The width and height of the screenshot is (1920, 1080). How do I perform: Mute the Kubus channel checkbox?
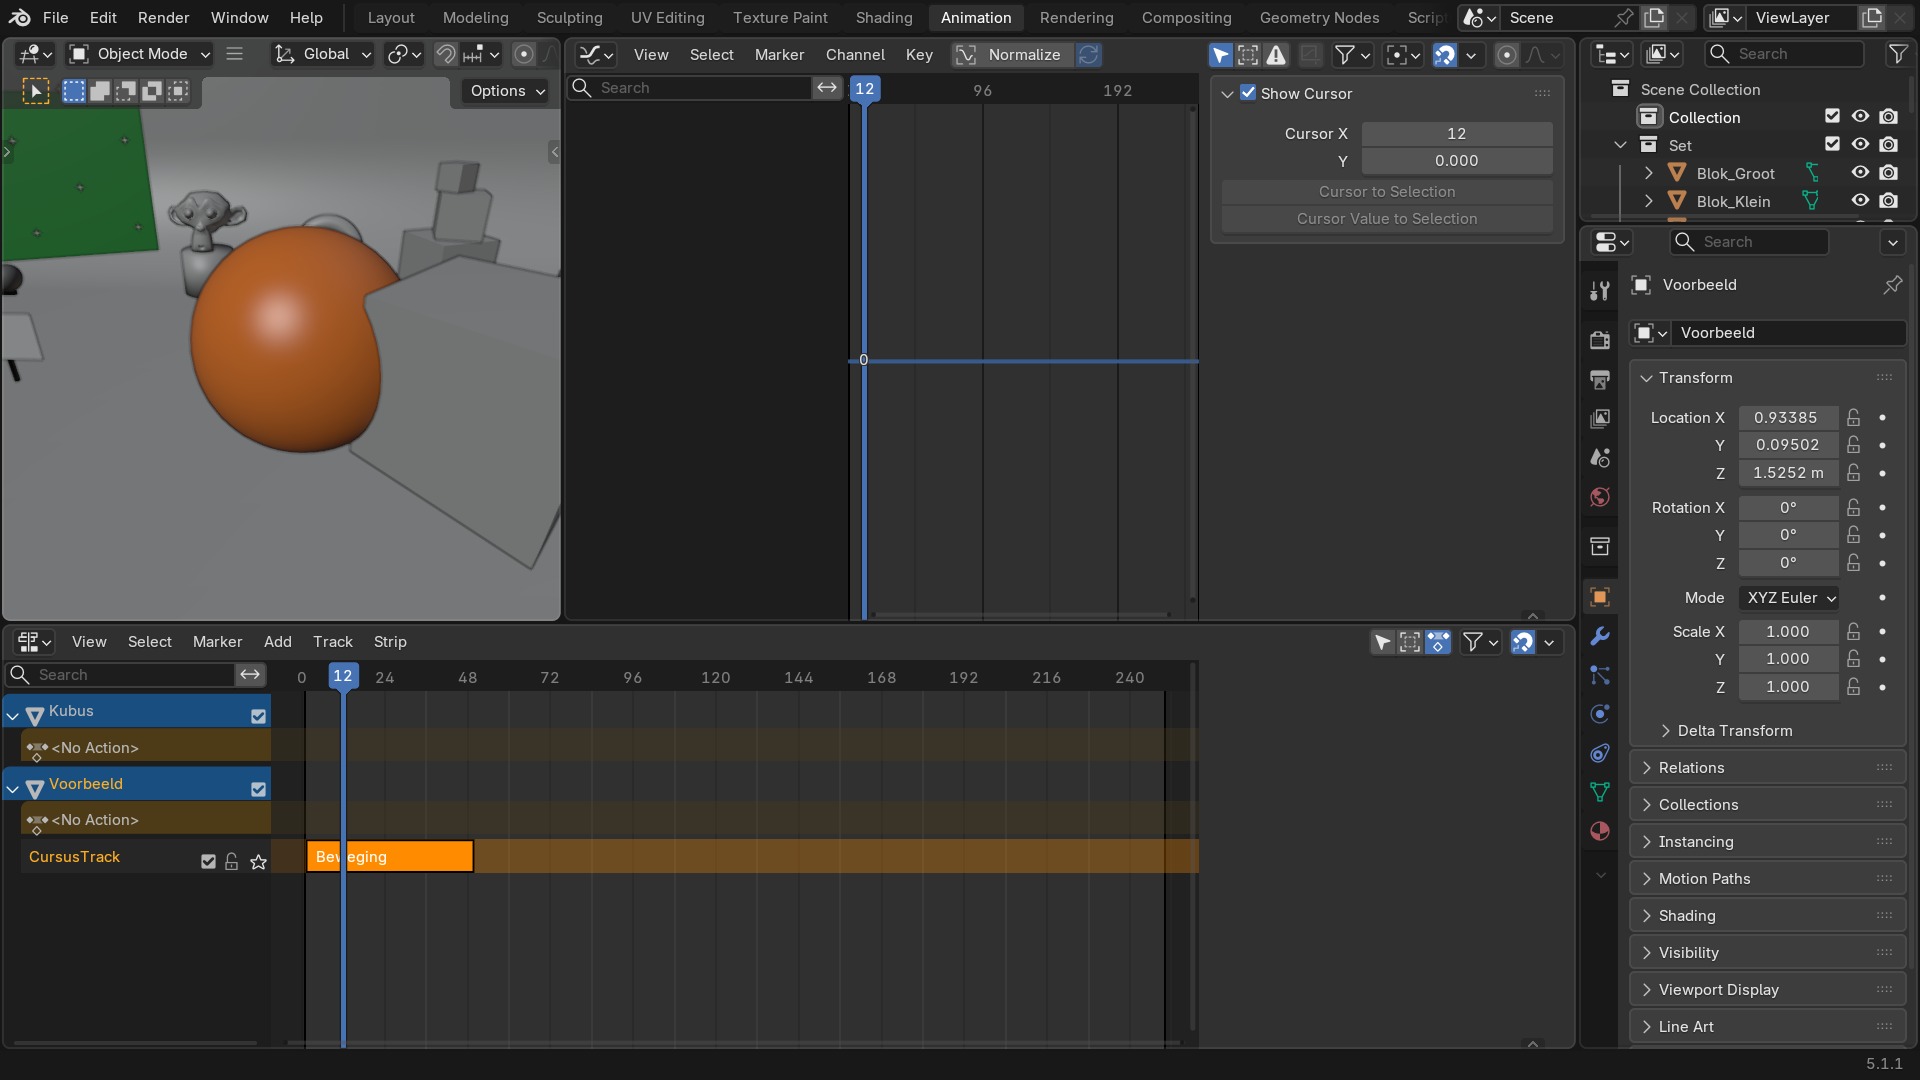258,716
